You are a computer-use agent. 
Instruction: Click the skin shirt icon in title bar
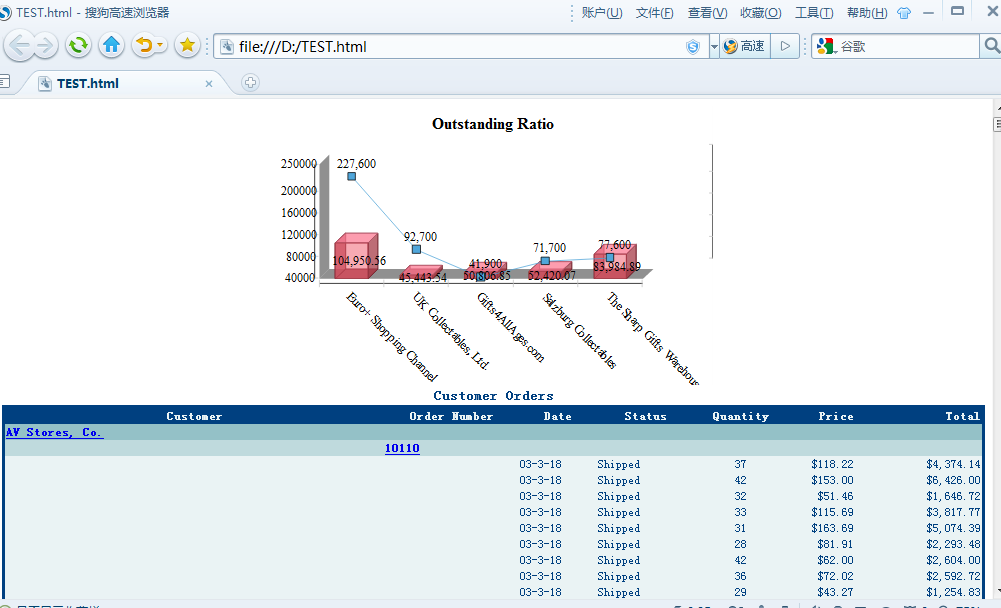tap(904, 13)
